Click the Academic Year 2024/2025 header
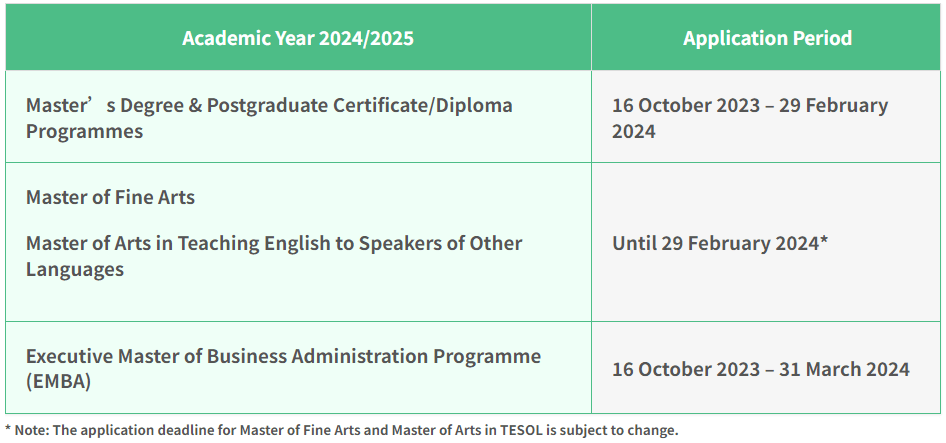Image resolution: width=946 pixels, height=443 pixels. 298,38
